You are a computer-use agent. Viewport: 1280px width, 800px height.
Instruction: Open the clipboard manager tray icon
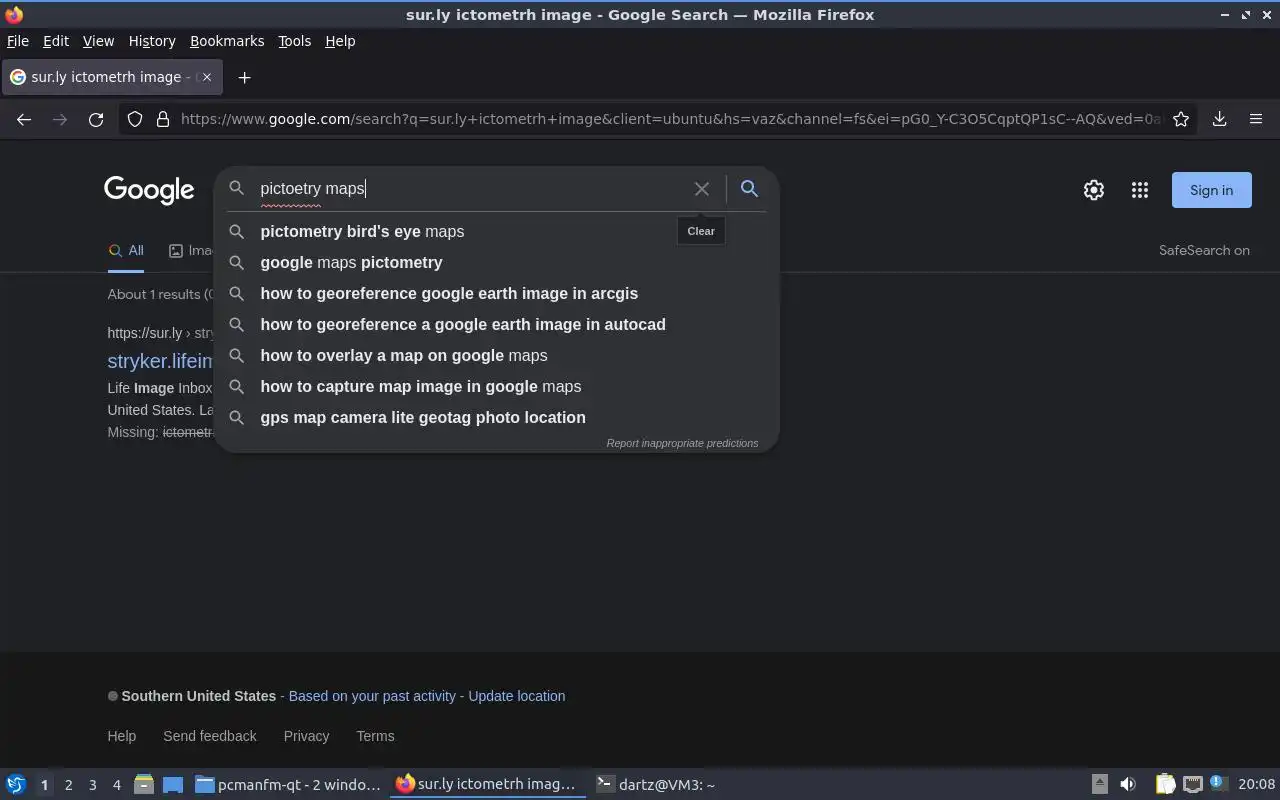pyautogui.click(x=1165, y=784)
